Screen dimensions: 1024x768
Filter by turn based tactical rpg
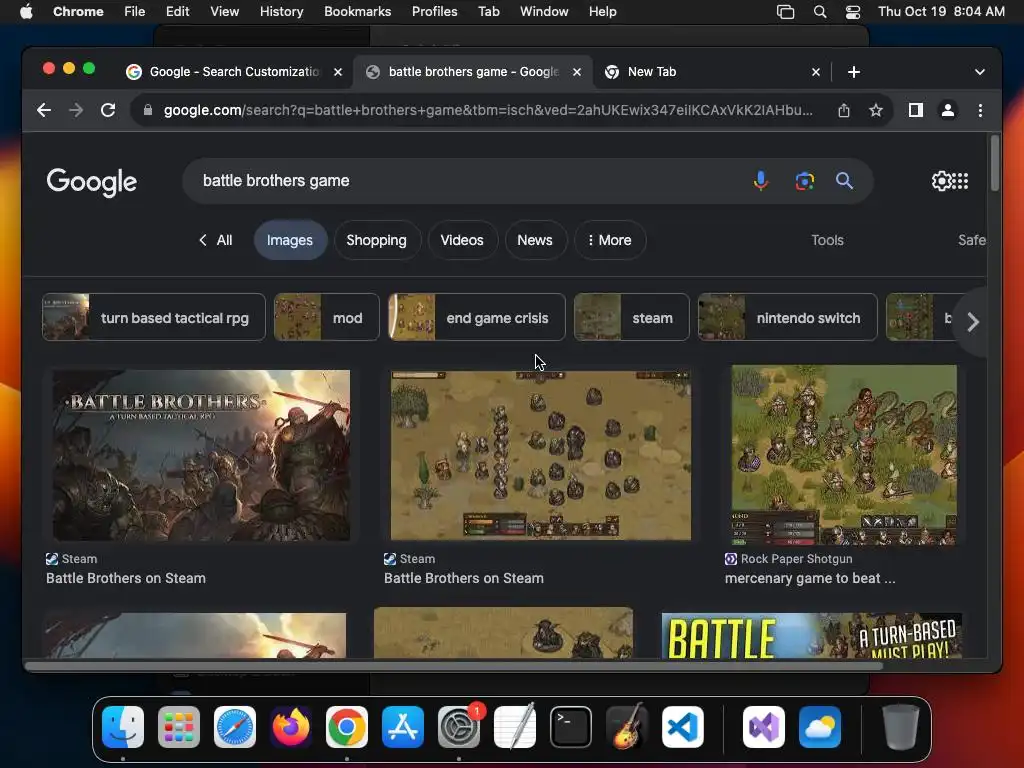click(154, 317)
